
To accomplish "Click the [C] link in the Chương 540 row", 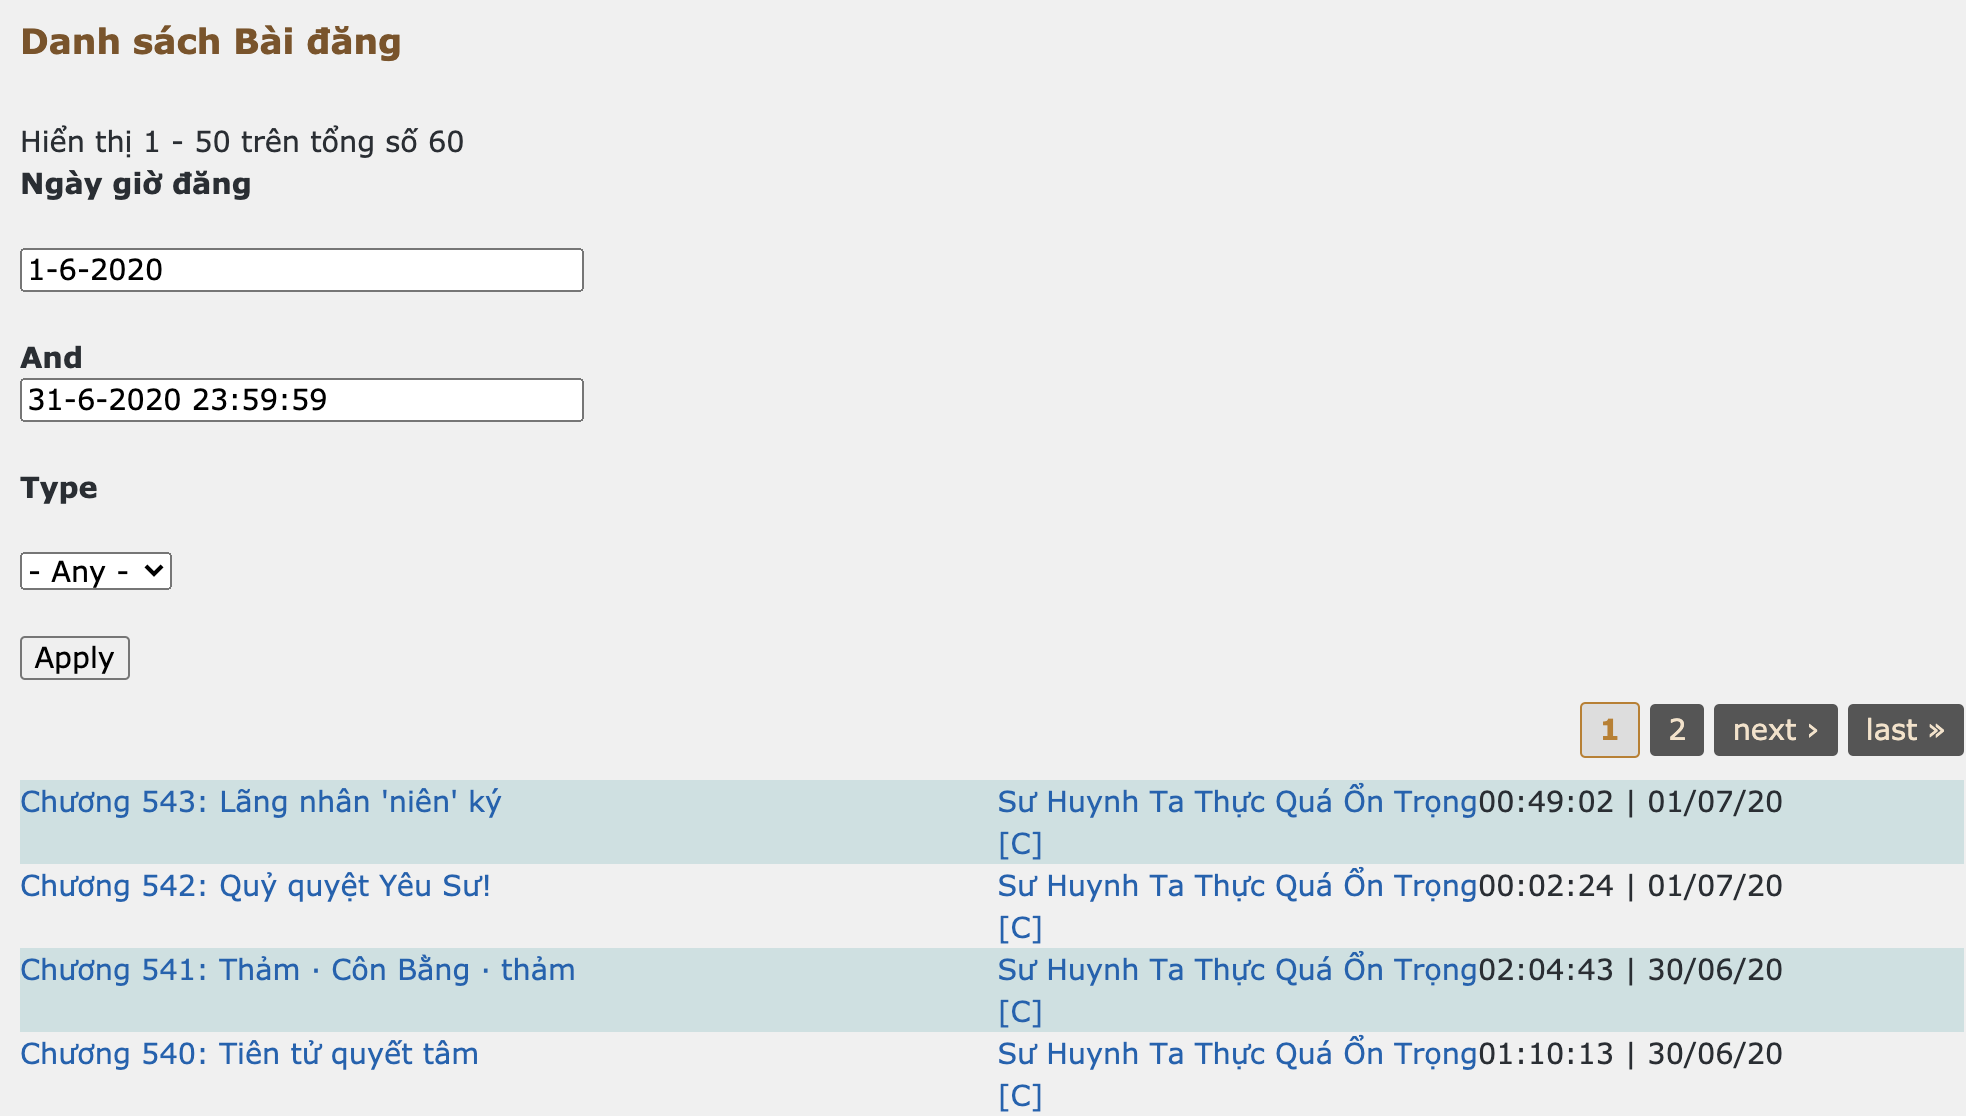I will [1020, 1096].
